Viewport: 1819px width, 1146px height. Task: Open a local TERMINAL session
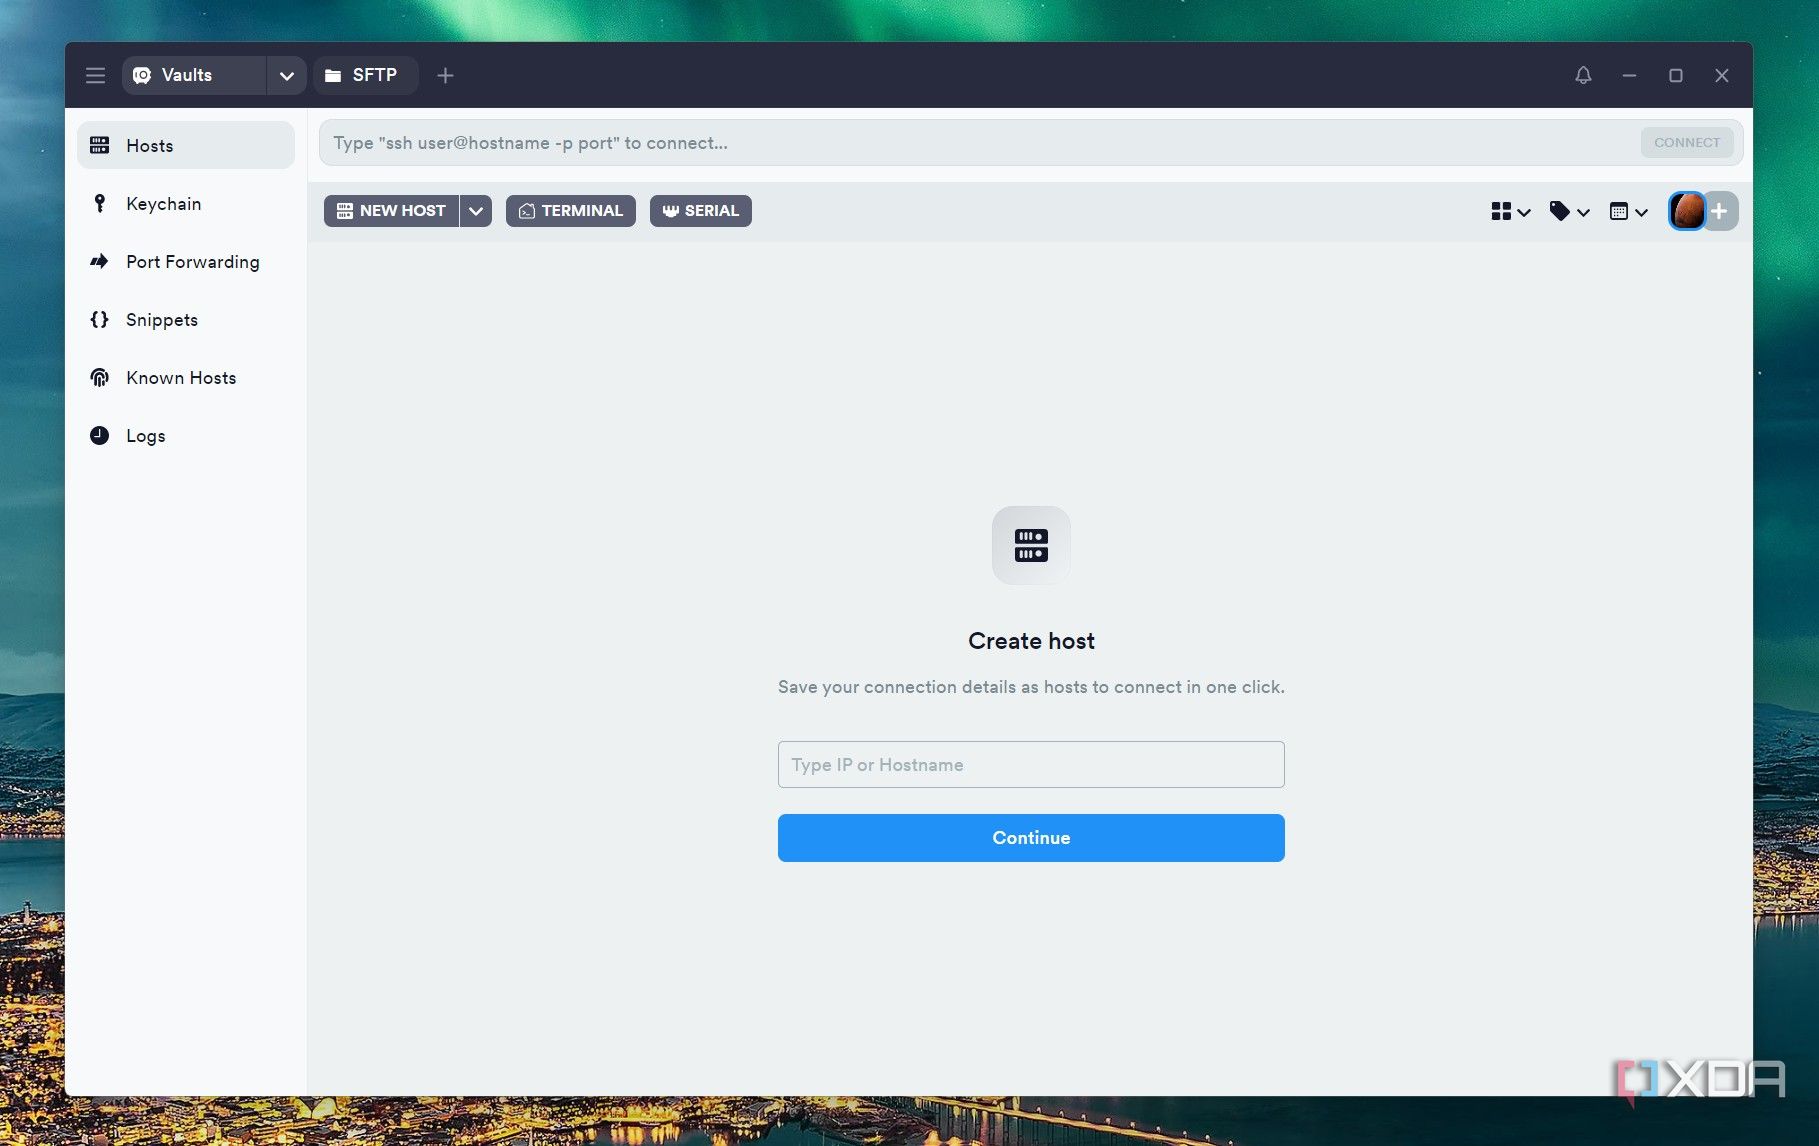tap(570, 211)
